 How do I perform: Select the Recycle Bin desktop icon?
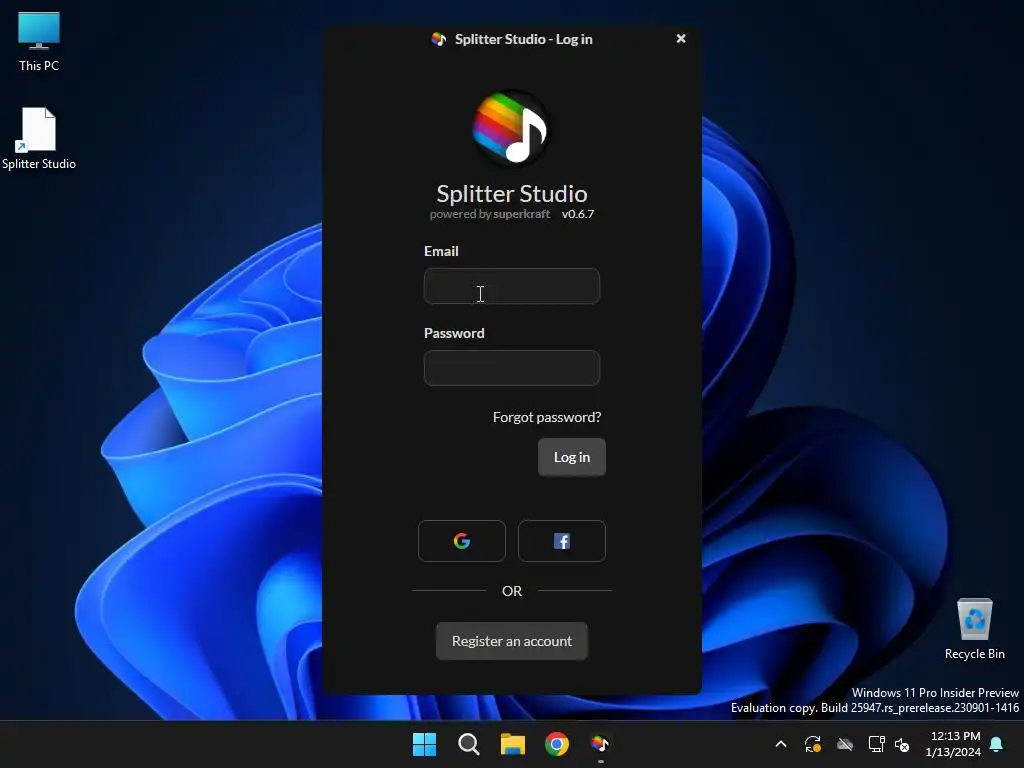click(974, 629)
